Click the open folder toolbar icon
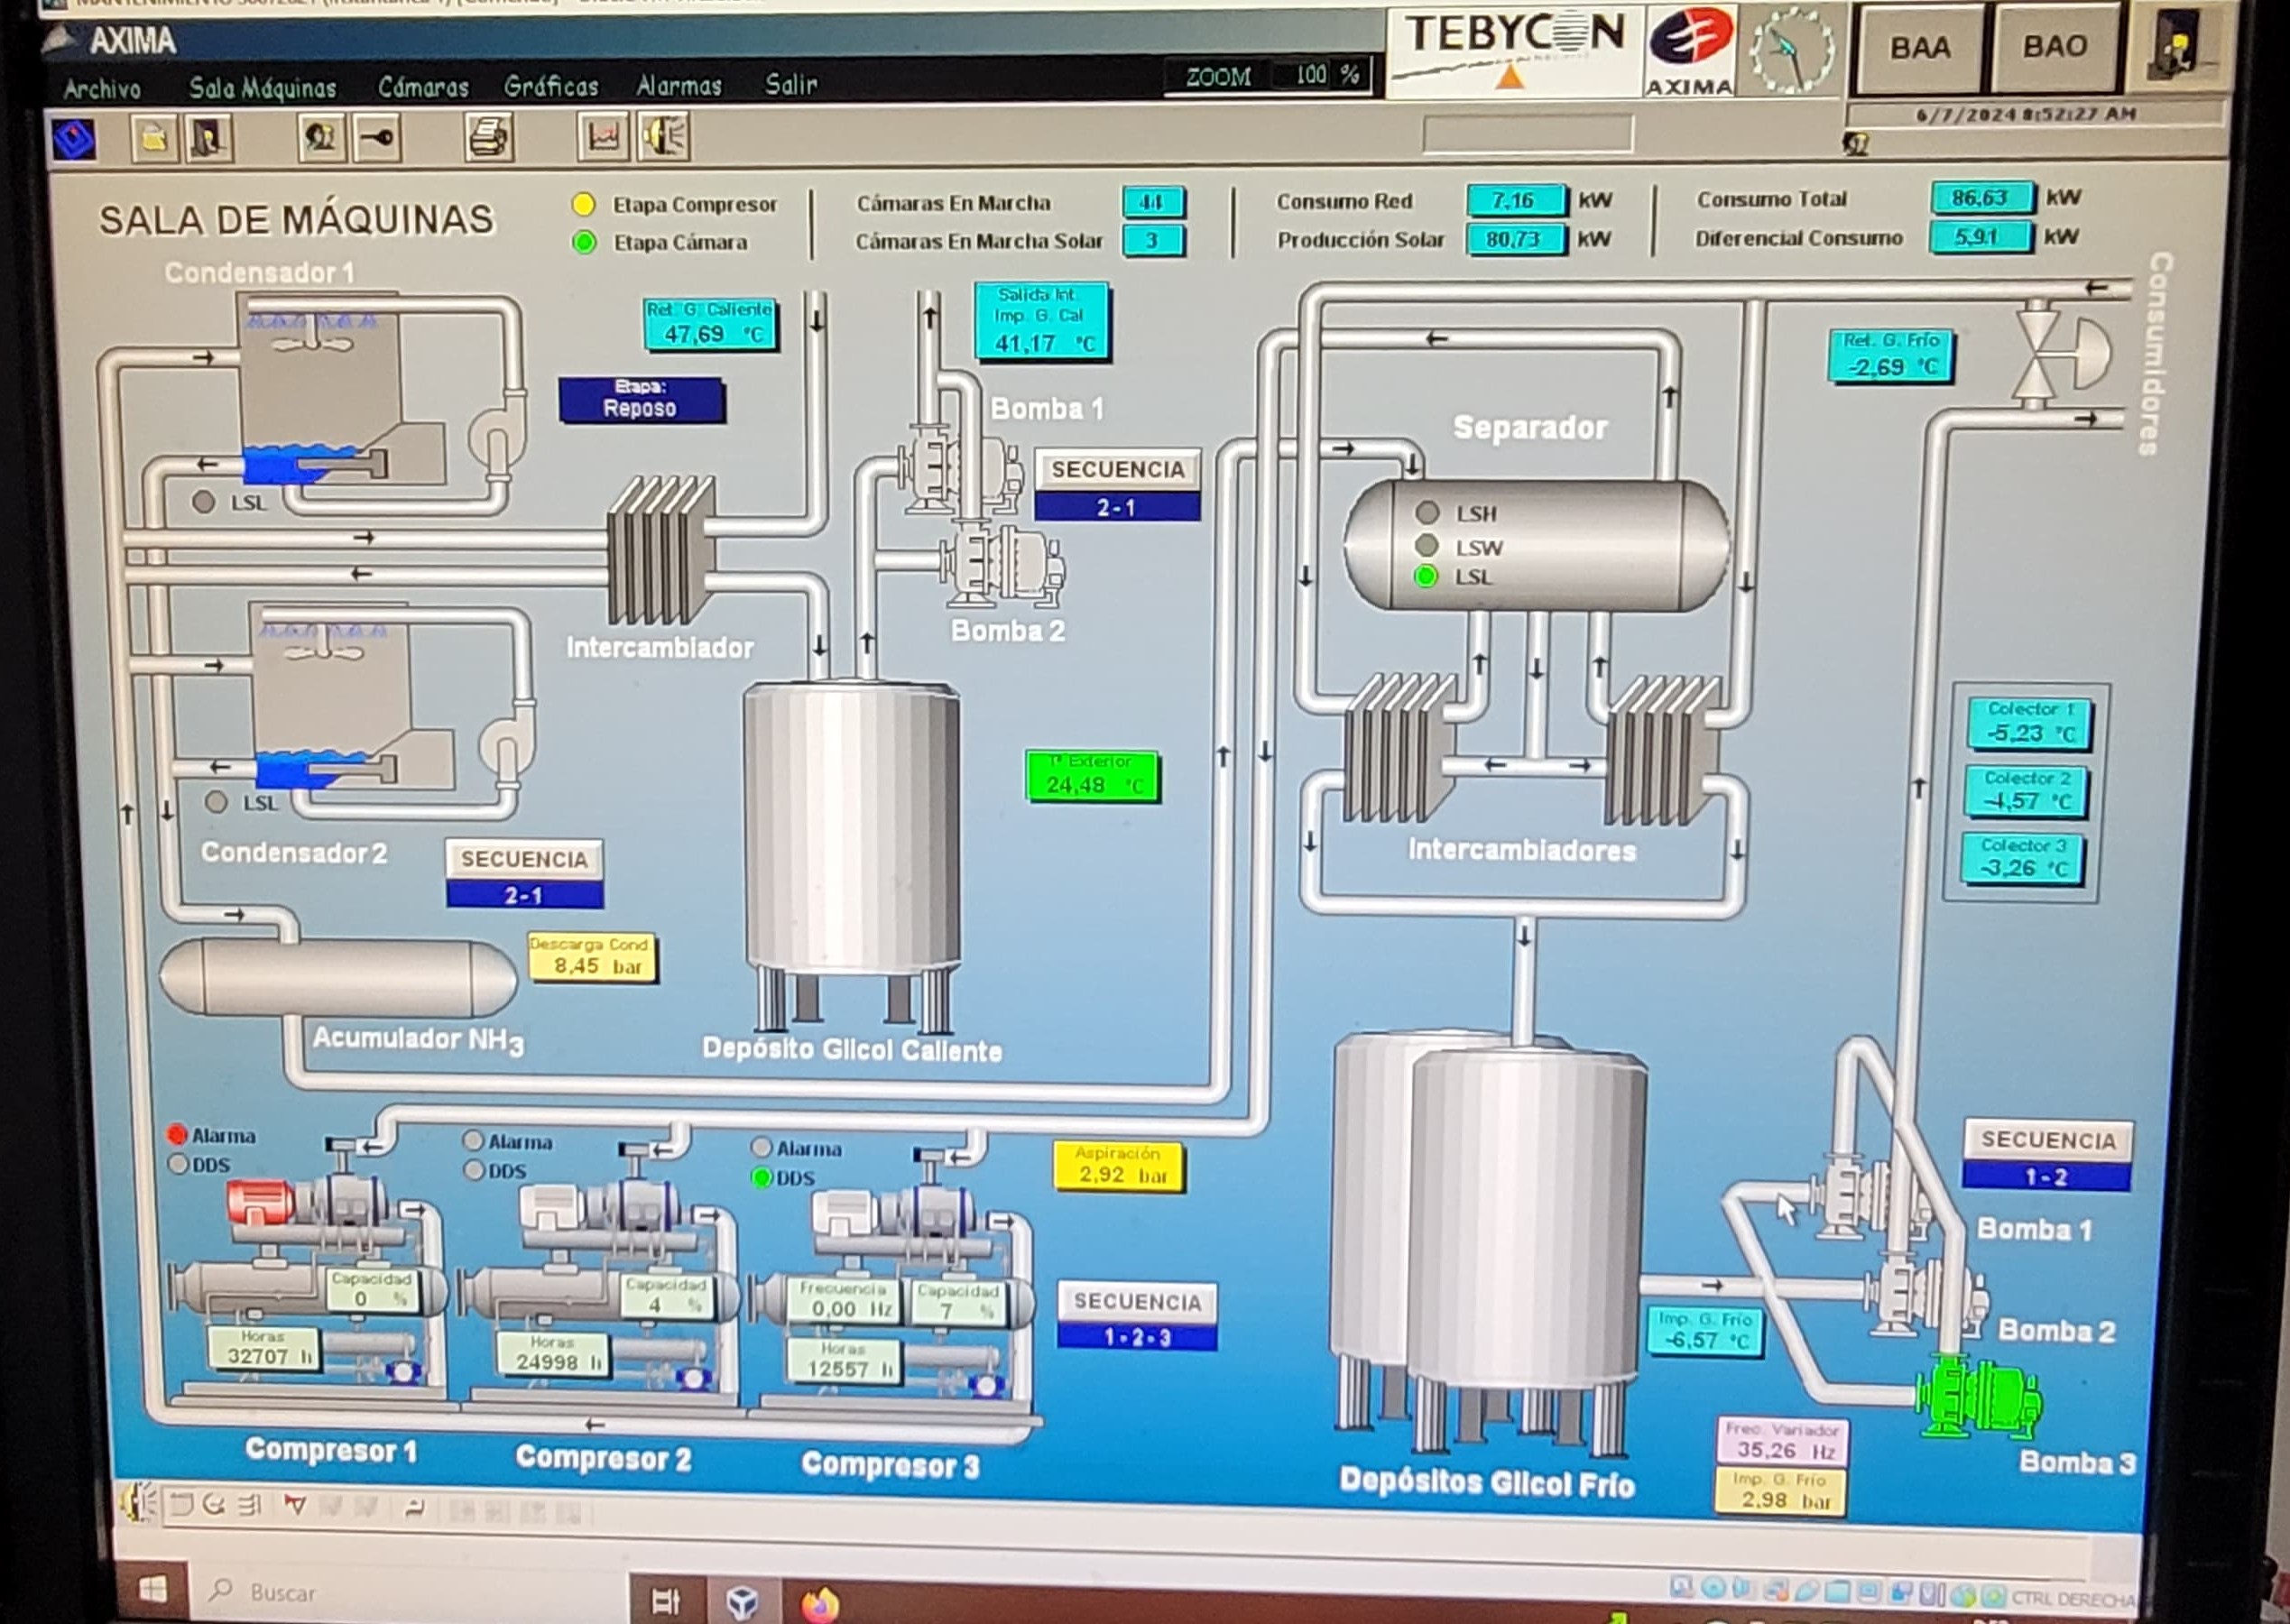 154,138
